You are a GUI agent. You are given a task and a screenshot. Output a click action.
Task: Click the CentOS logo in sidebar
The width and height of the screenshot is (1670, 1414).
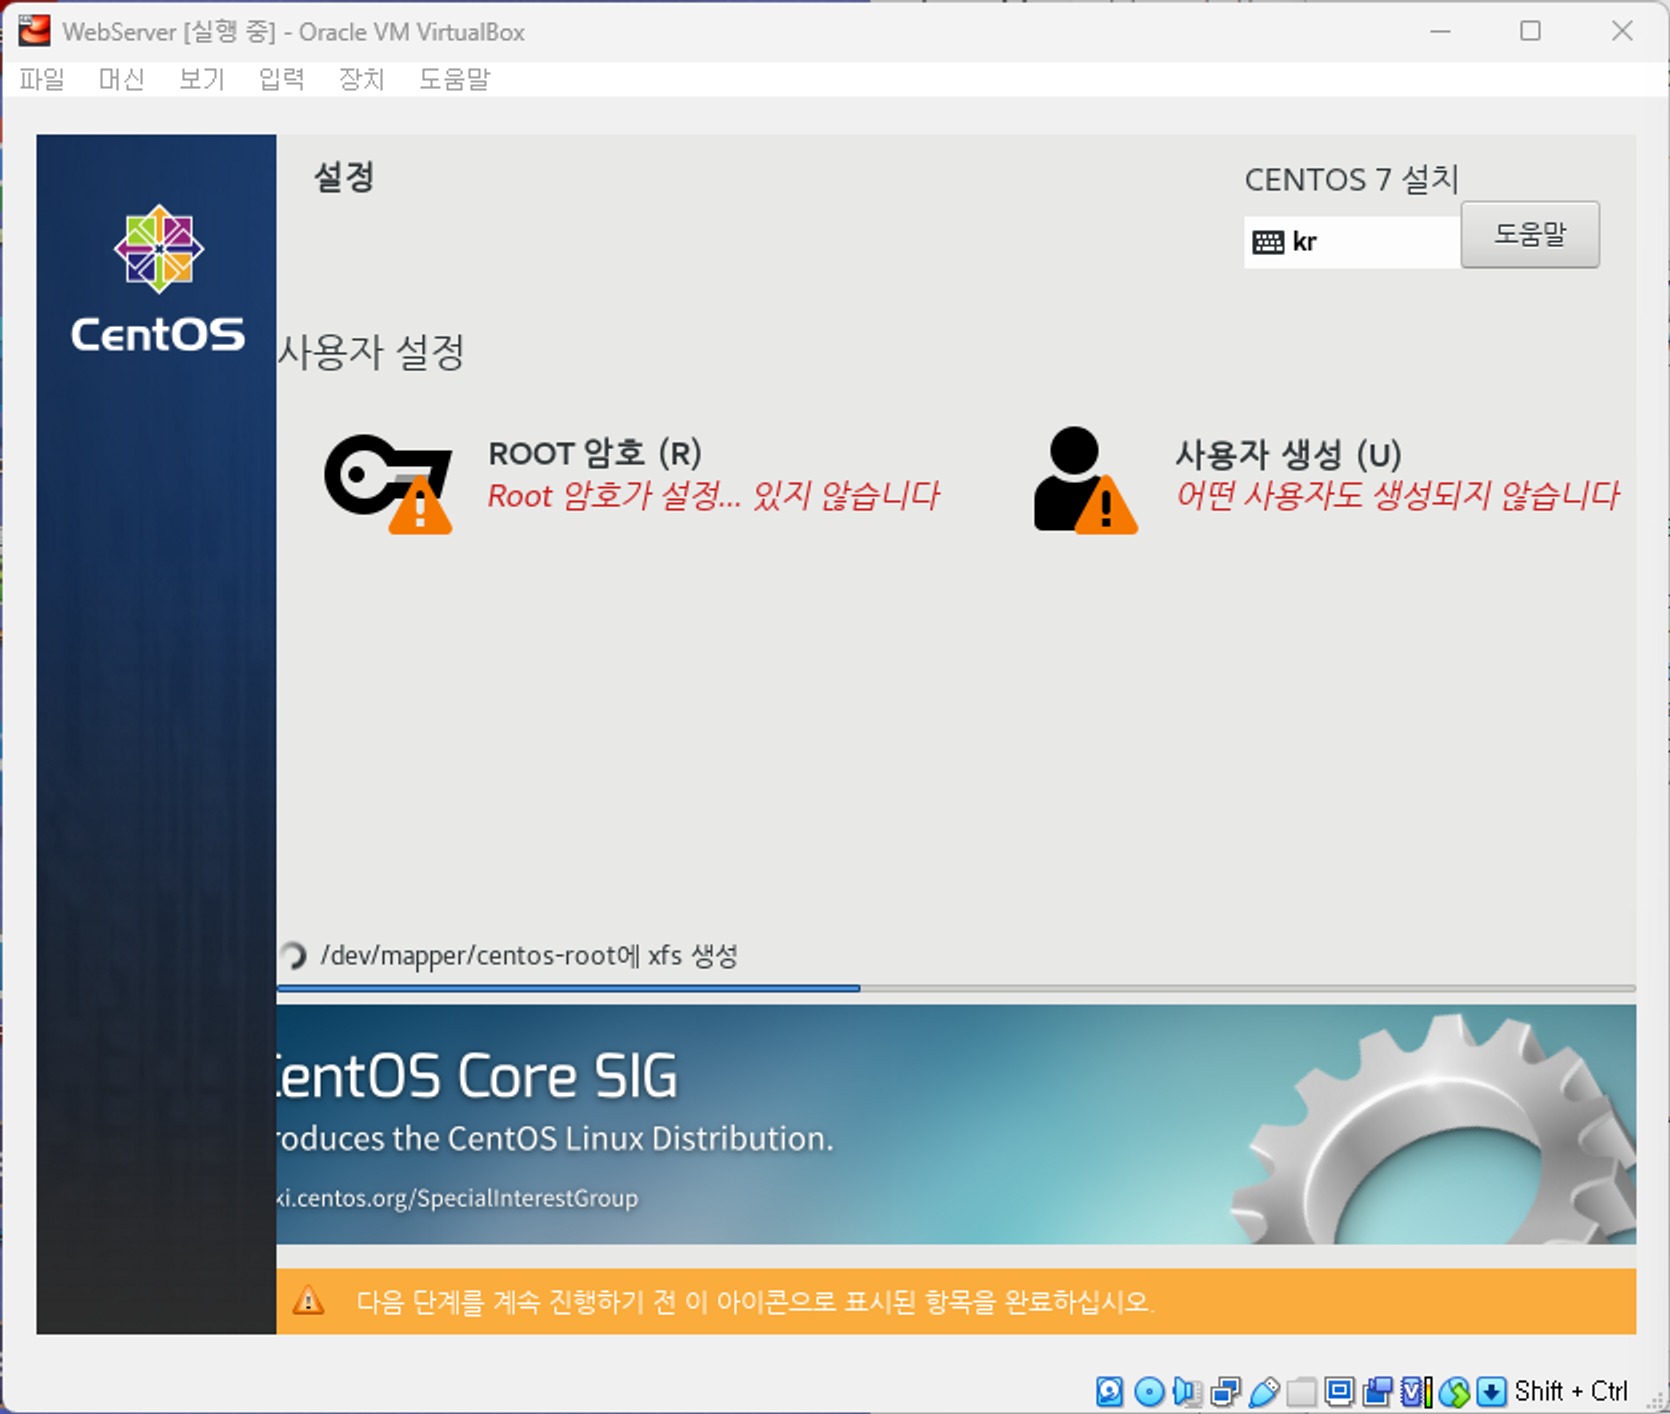(x=158, y=278)
